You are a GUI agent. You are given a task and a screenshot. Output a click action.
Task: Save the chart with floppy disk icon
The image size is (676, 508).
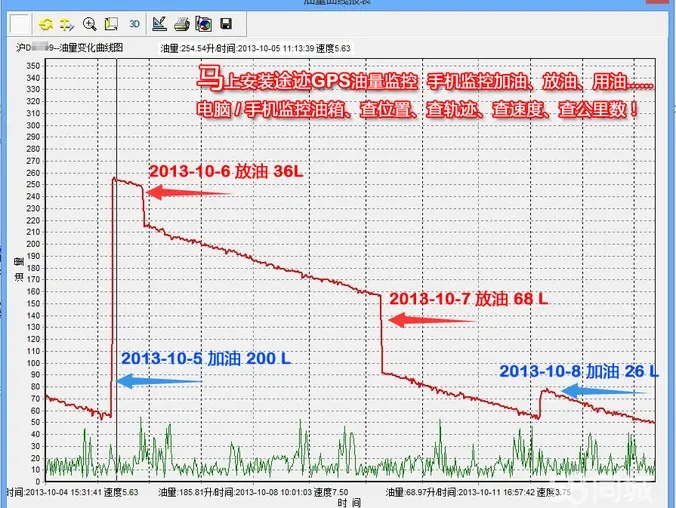pyautogui.click(x=226, y=22)
